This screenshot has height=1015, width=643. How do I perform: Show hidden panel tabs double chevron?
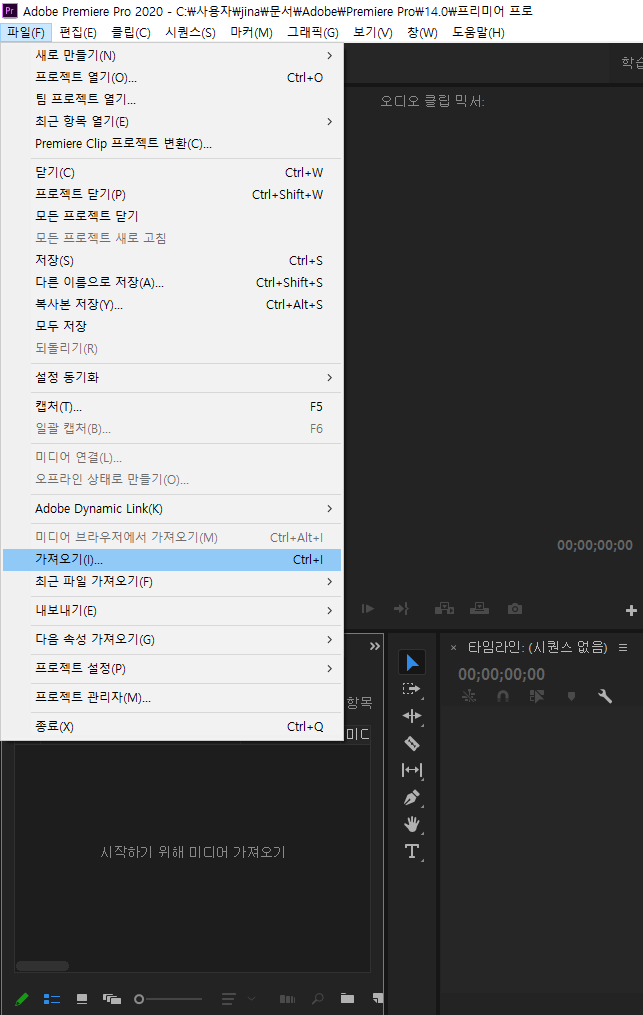(375, 646)
